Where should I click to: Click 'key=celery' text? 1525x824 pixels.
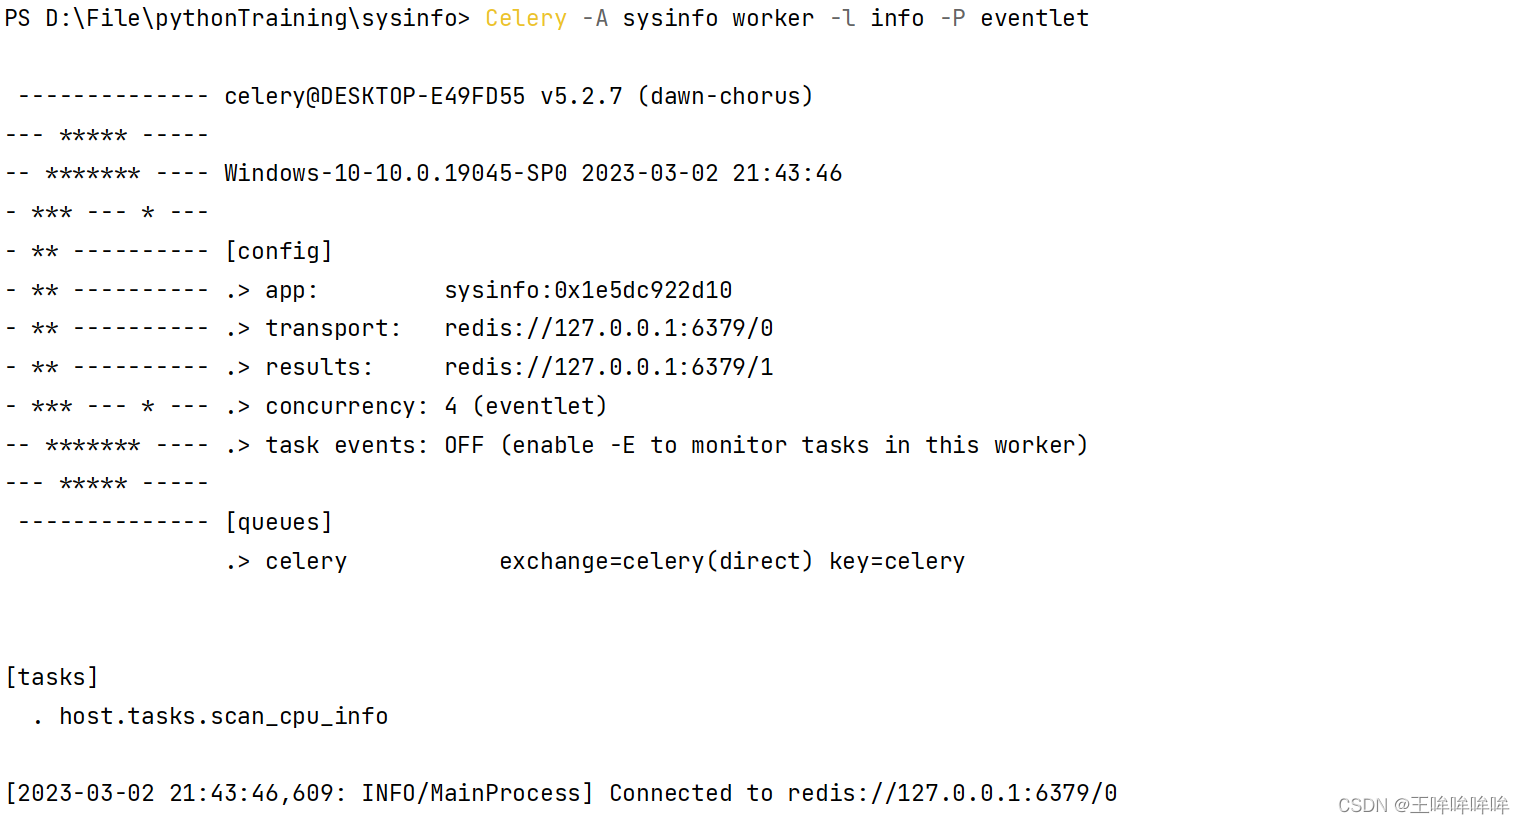(x=897, y=562)
